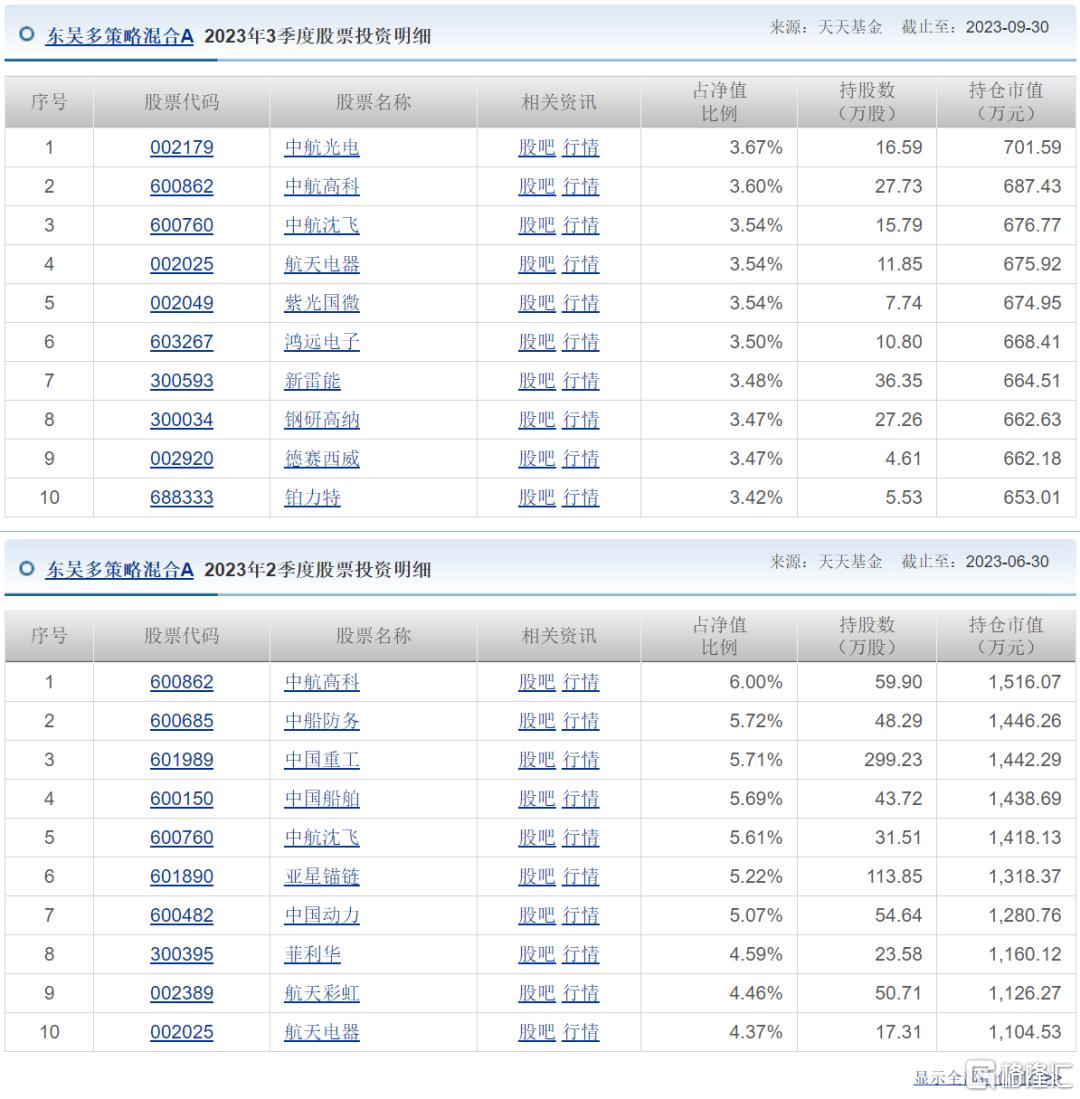Viewport: 1080px width, 1099px height.
Task: Open 中航高科 name link in Q3 table
Action: [322, 186]
